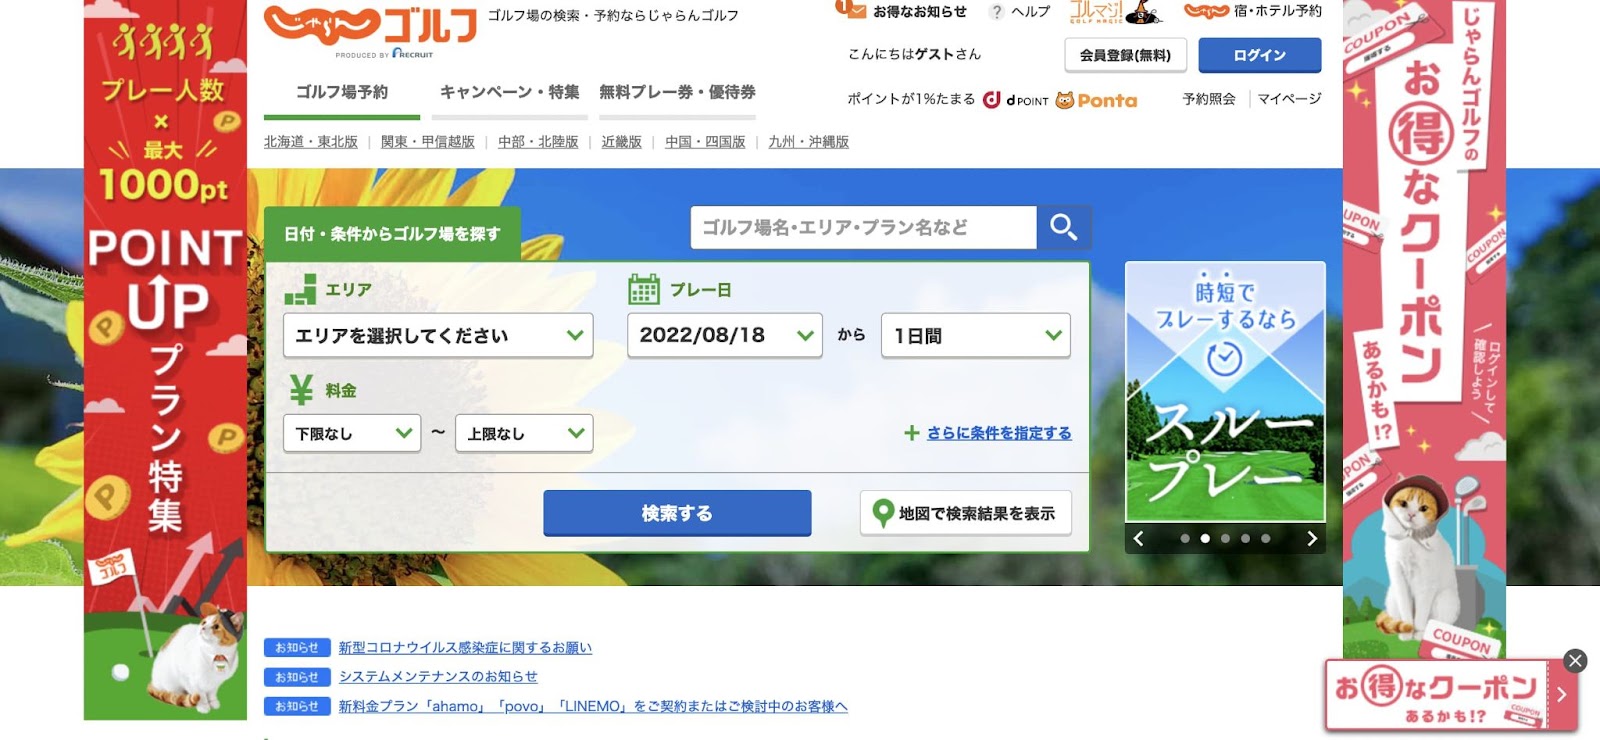Image resolution: width=1600 pixels, height=740 pixels.
Task: Open the ahamo povo LINEMO notice link
Action: pyautogui.click(x=593, y=706)
